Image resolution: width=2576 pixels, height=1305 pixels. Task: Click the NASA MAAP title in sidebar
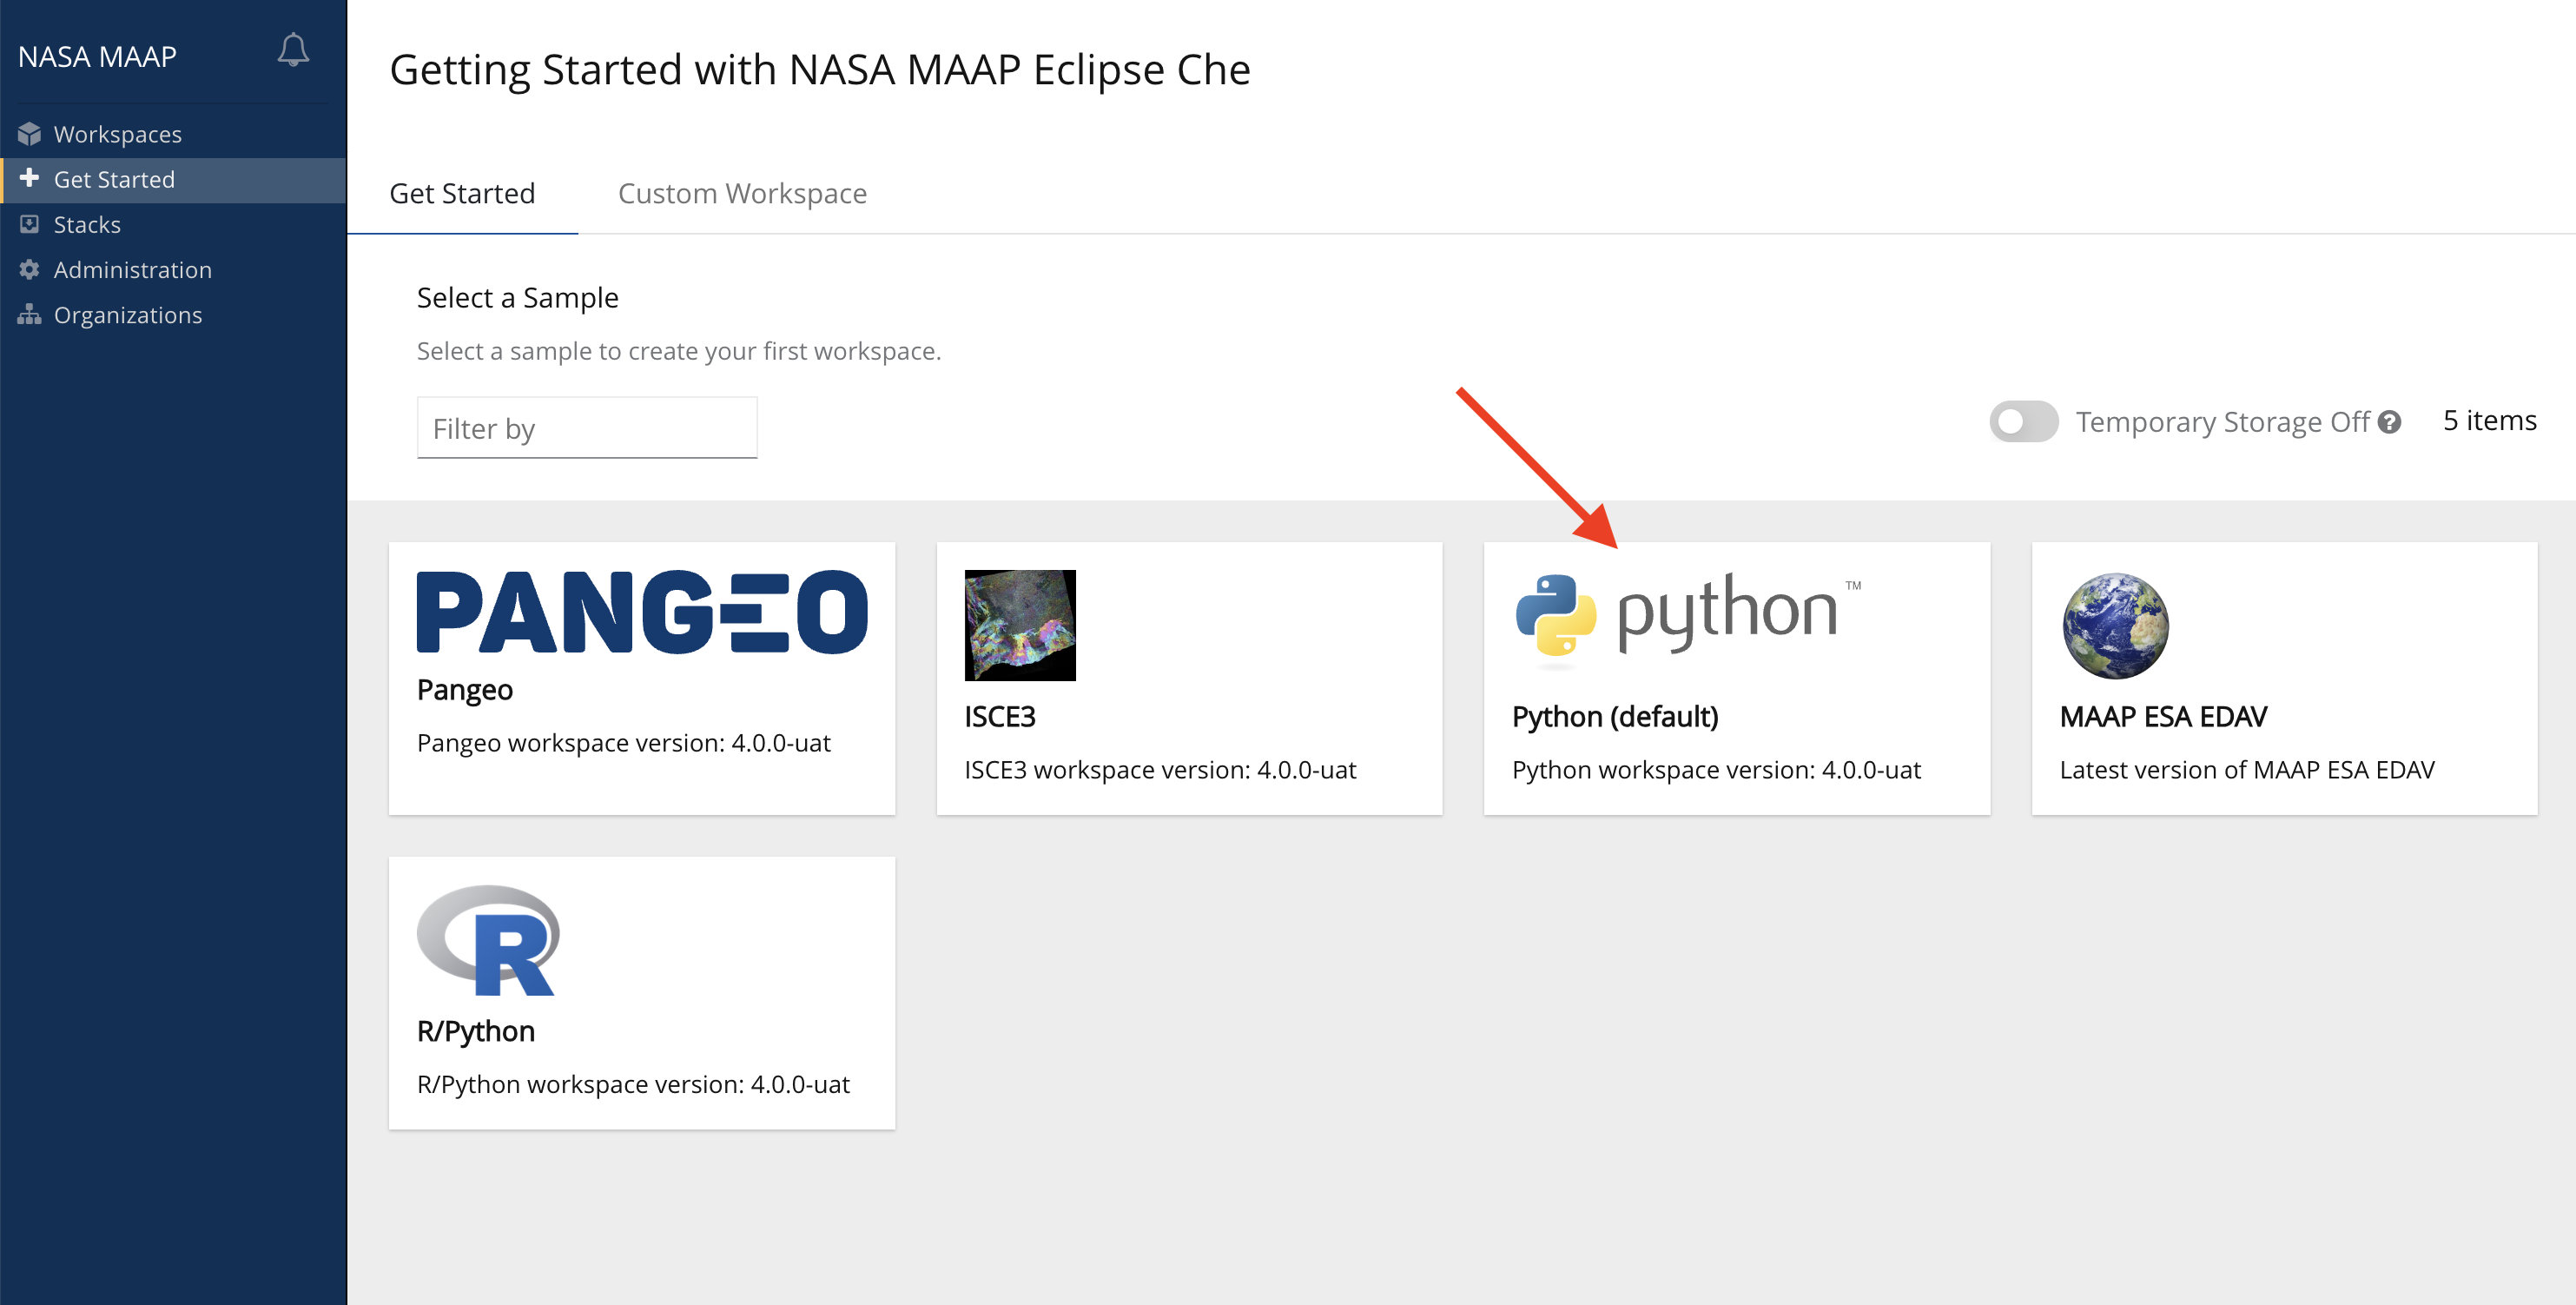point(97,56)
